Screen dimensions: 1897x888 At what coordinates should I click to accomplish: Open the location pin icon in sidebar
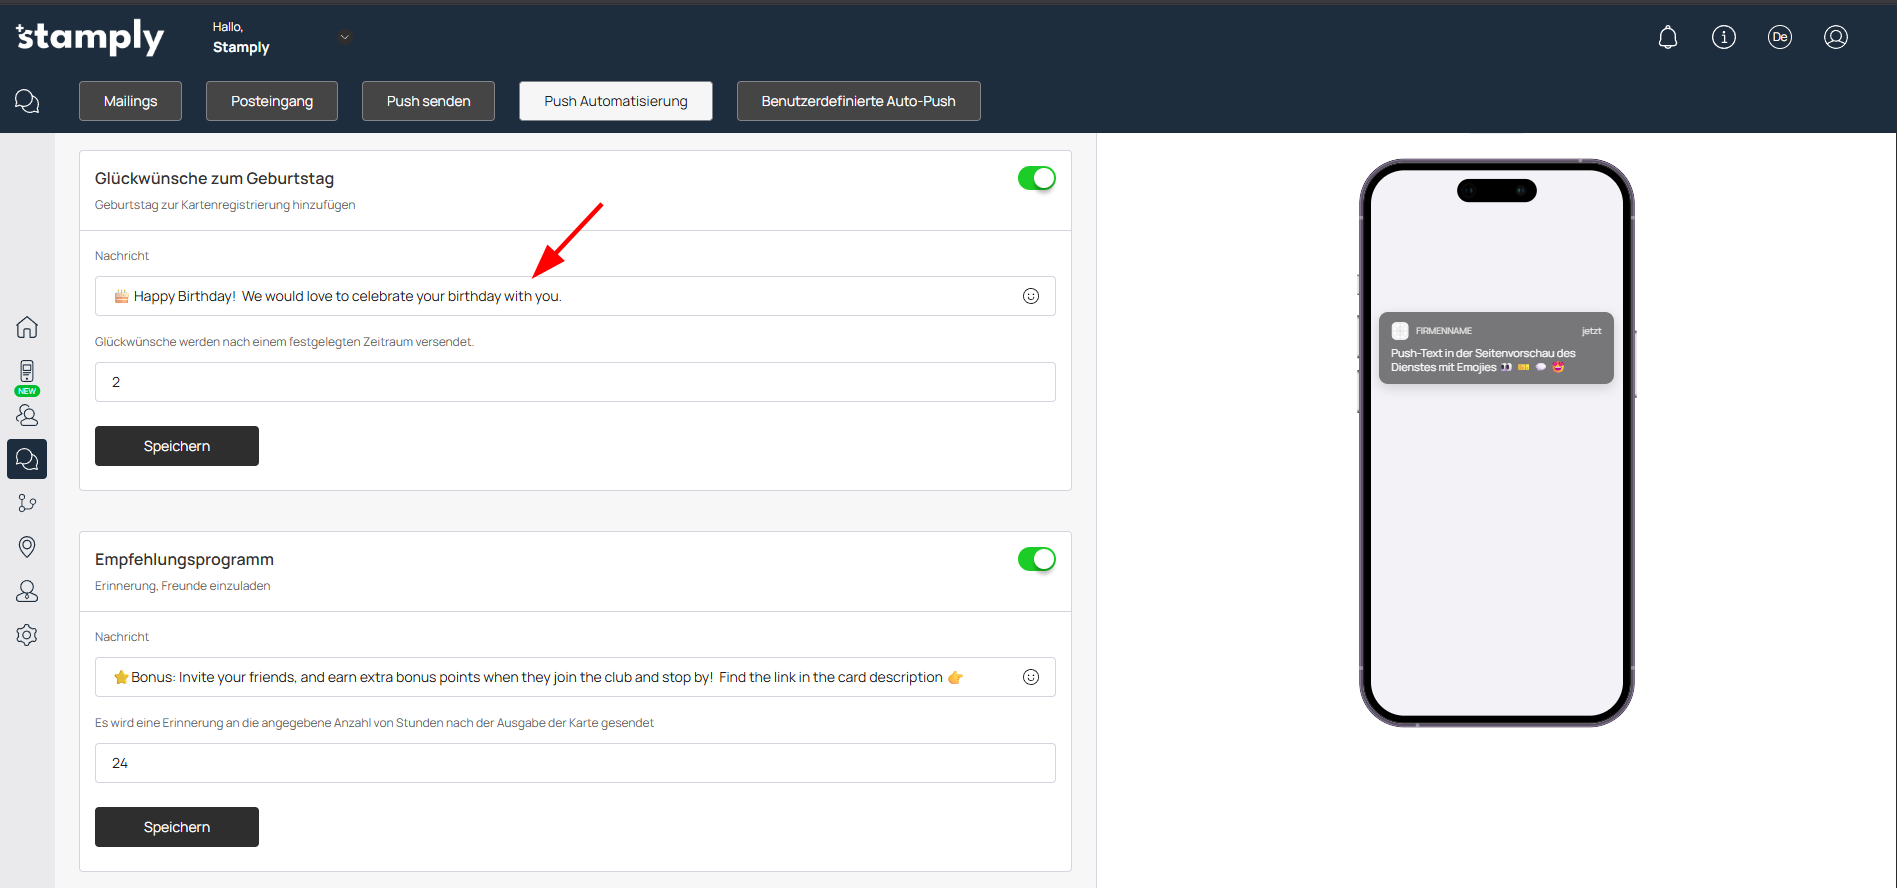[x=27, y=546]
